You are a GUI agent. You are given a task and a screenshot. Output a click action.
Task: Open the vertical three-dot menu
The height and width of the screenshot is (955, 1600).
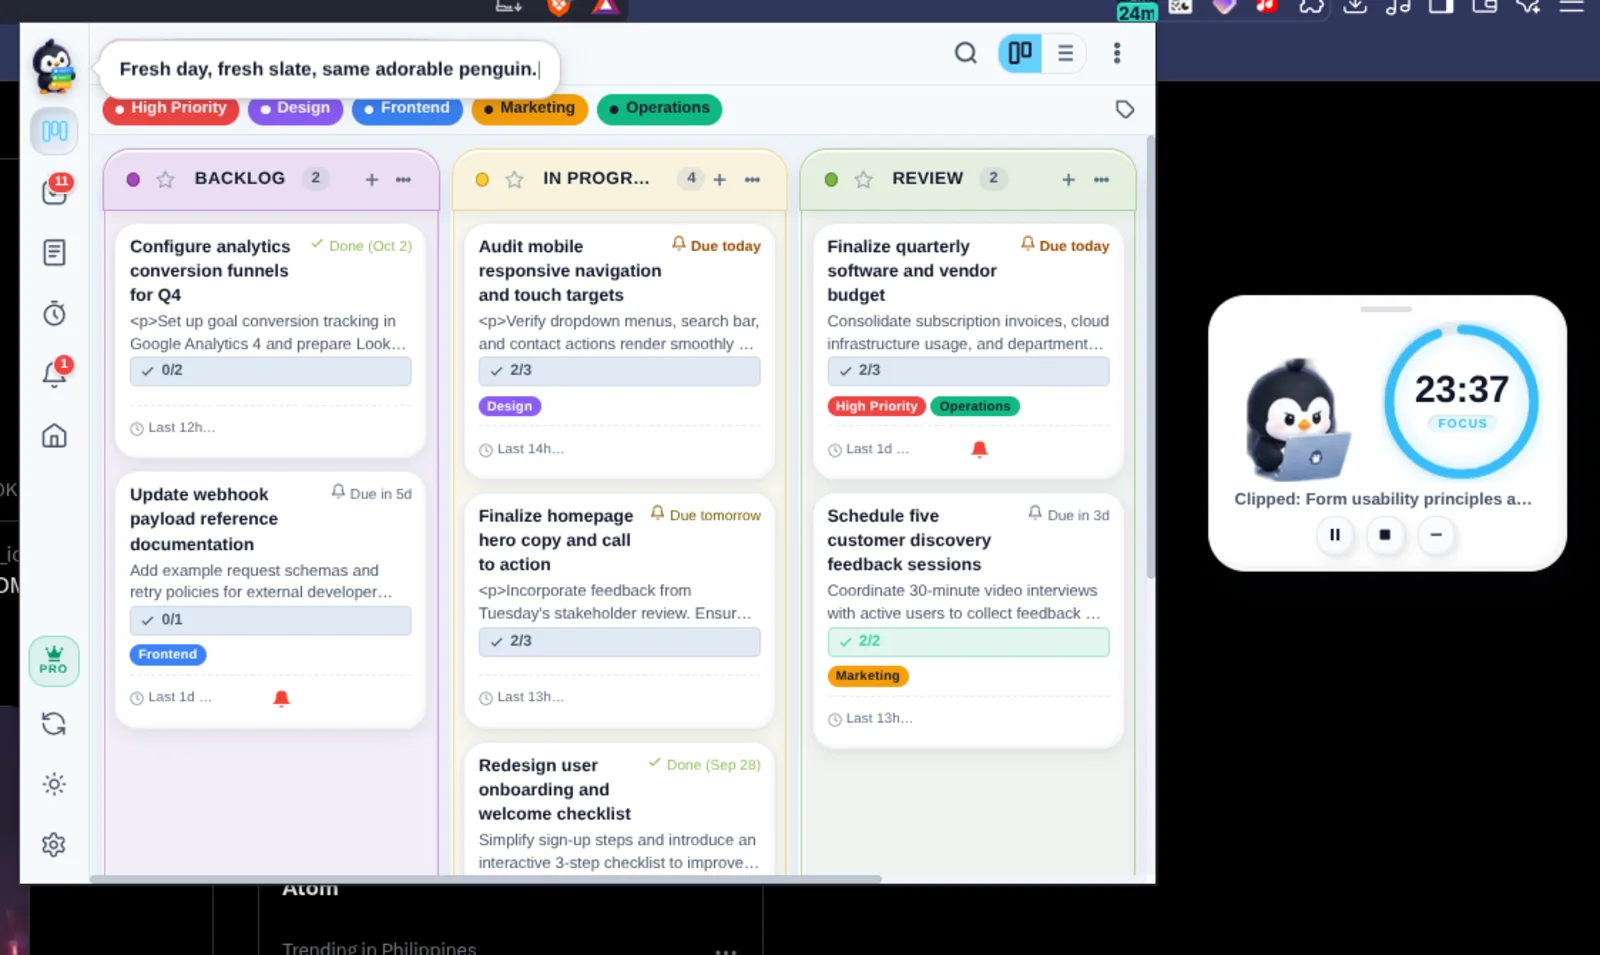tap(1117, 53)
